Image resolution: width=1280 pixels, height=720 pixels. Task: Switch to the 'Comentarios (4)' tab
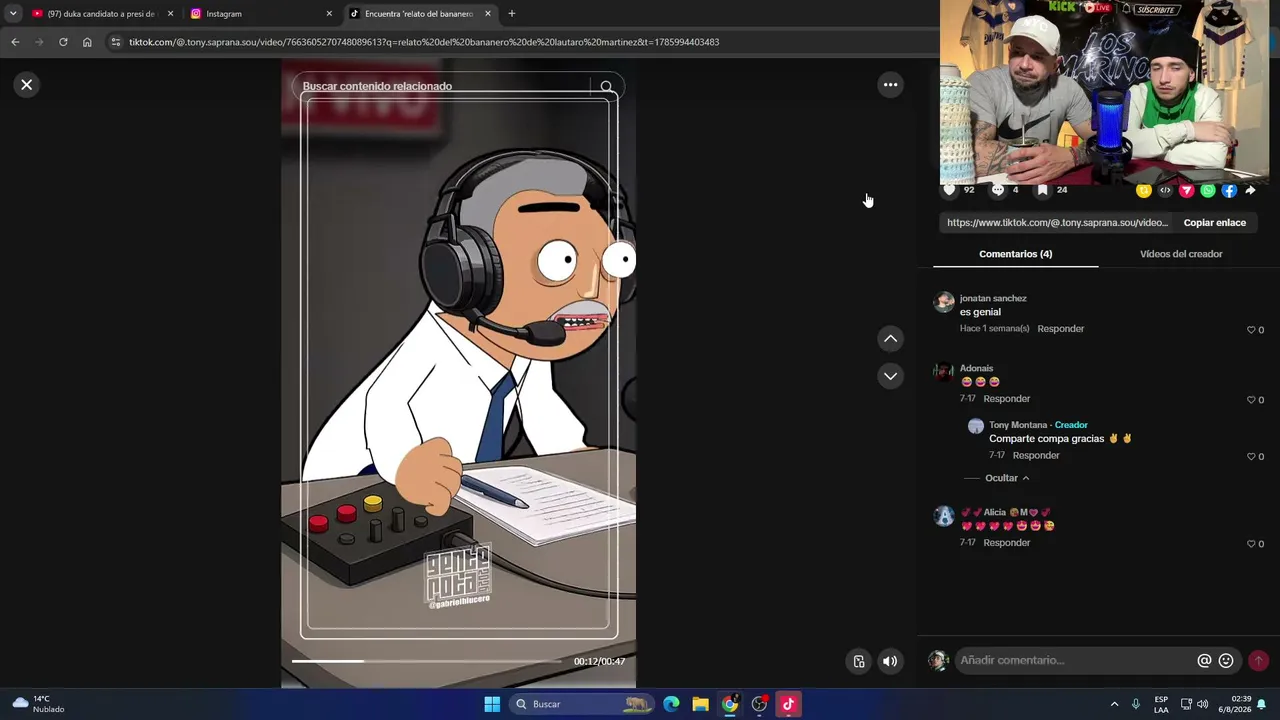tap(1015, 254)
